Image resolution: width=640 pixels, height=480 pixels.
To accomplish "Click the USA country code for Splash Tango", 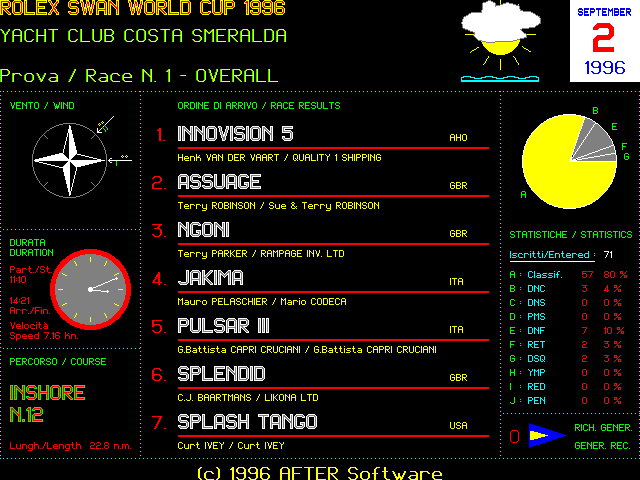I will [458, 426].
